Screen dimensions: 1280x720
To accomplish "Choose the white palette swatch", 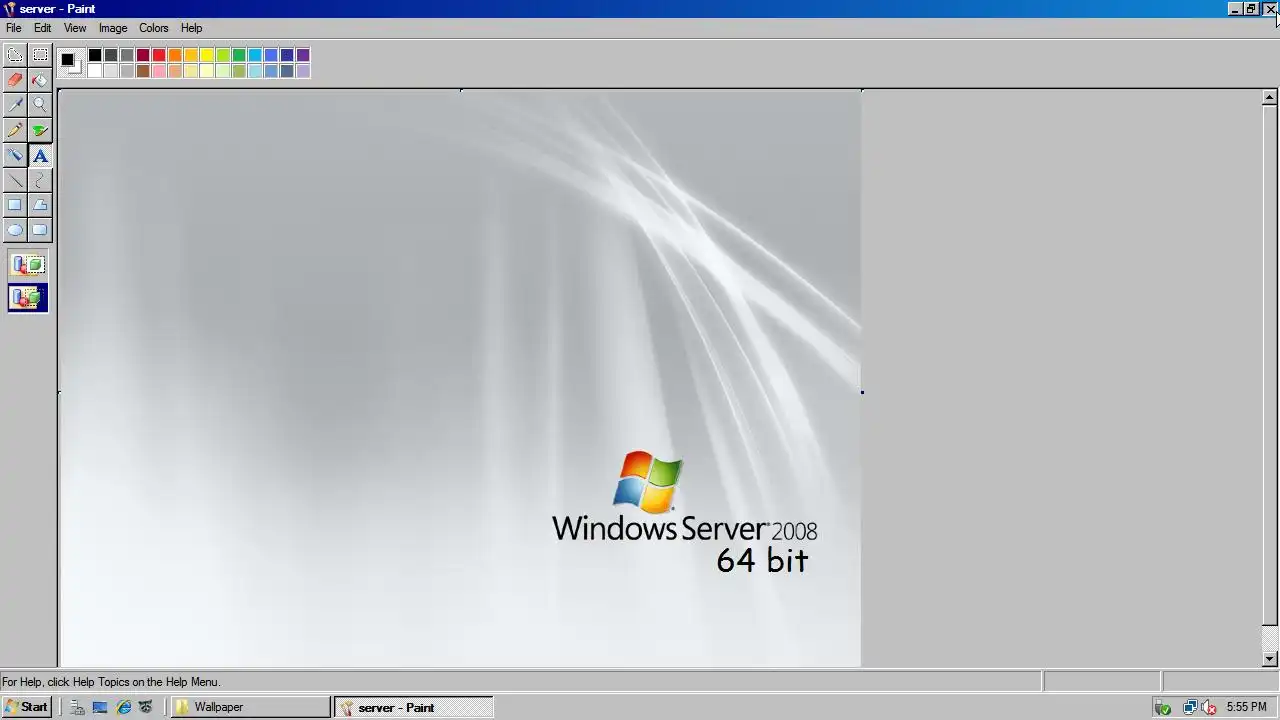I will [95, 71].
